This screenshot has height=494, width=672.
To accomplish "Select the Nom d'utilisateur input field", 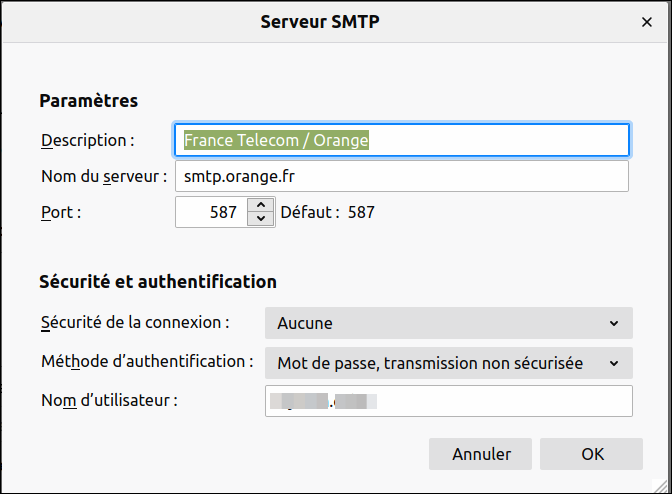I will tap(448, 401).
